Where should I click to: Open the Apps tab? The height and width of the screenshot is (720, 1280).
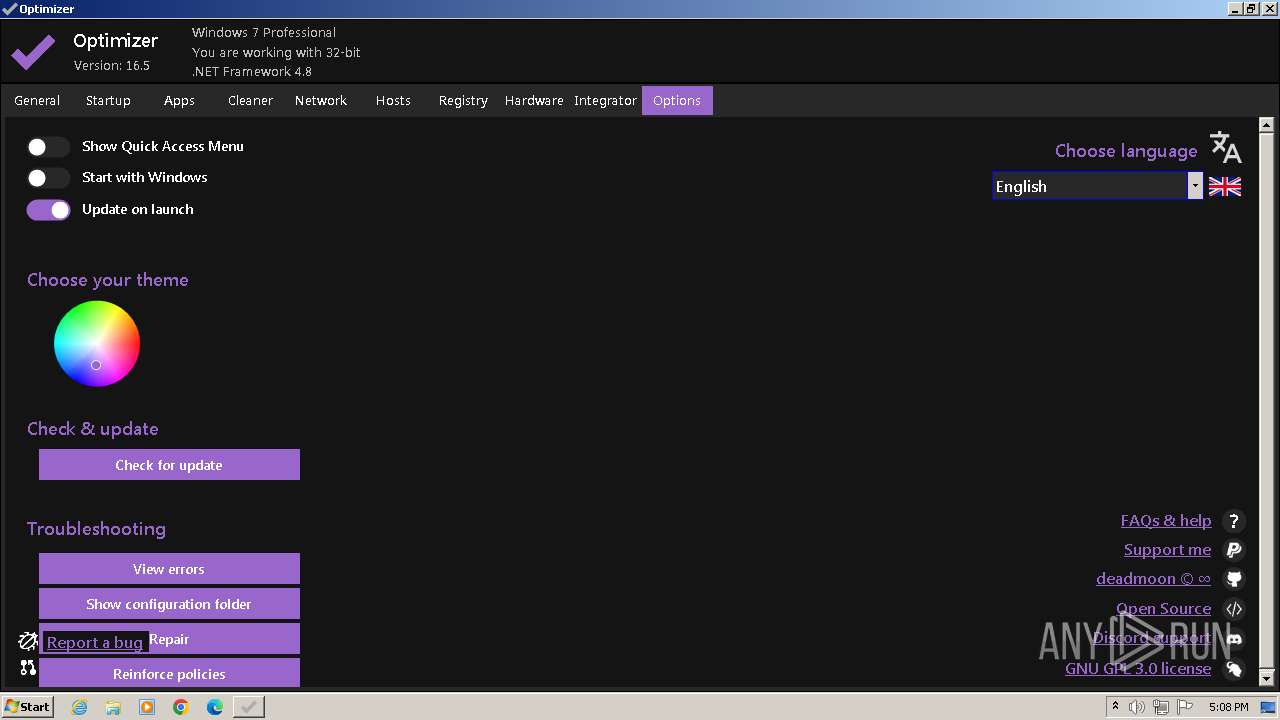(179, 100)
